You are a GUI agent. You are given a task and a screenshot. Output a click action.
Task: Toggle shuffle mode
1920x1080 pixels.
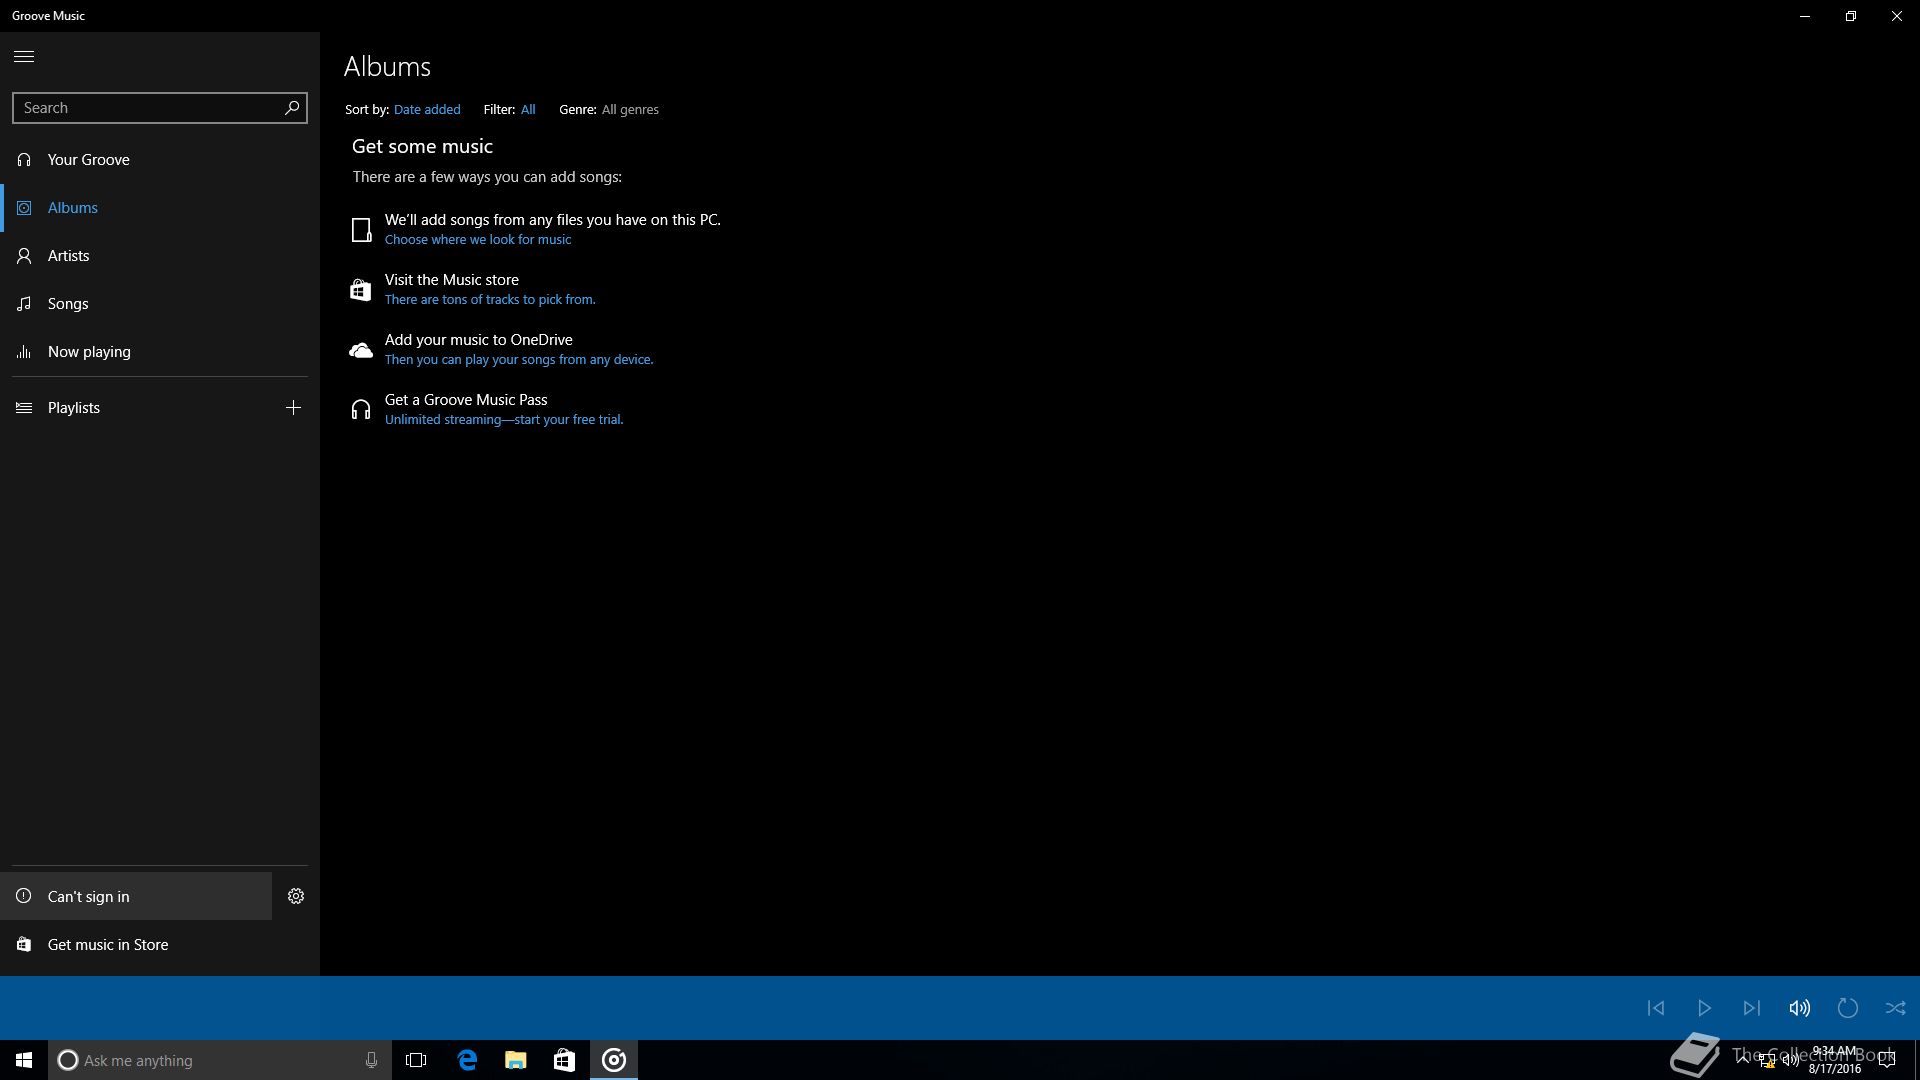pyautogui.click(x=1896, y=1008)
